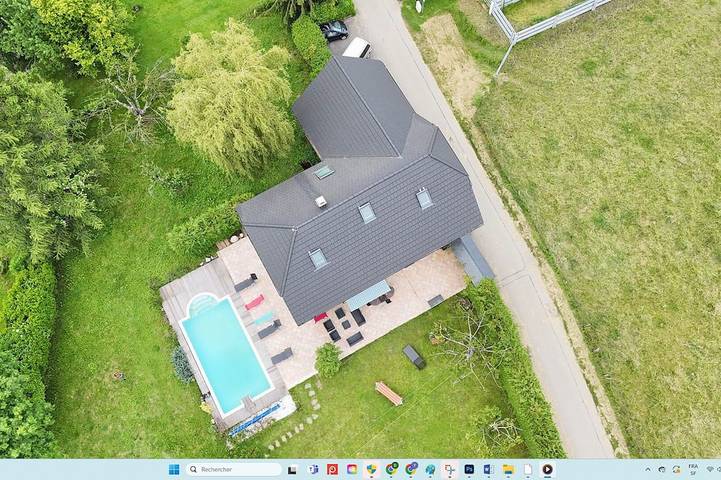Open network settings from the tray
Image resolution: width=721 pixels, height=480 pixels.
point(710,469)
